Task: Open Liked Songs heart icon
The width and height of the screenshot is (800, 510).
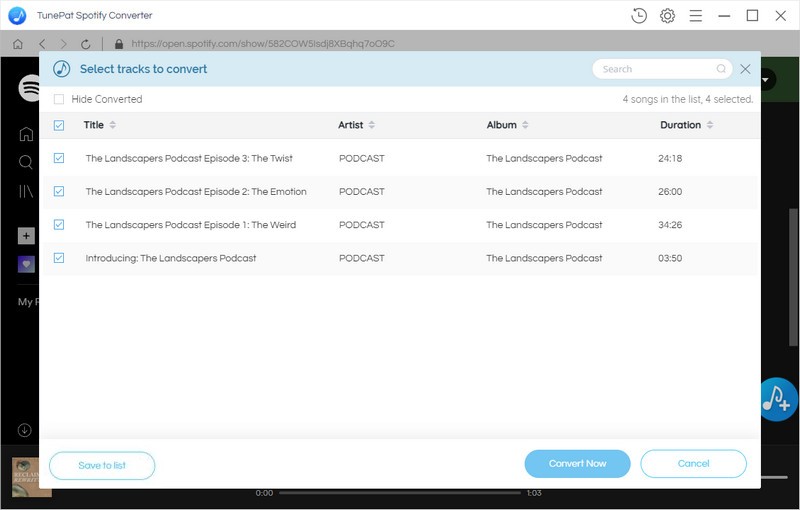Action: click(x=27, y=264)
